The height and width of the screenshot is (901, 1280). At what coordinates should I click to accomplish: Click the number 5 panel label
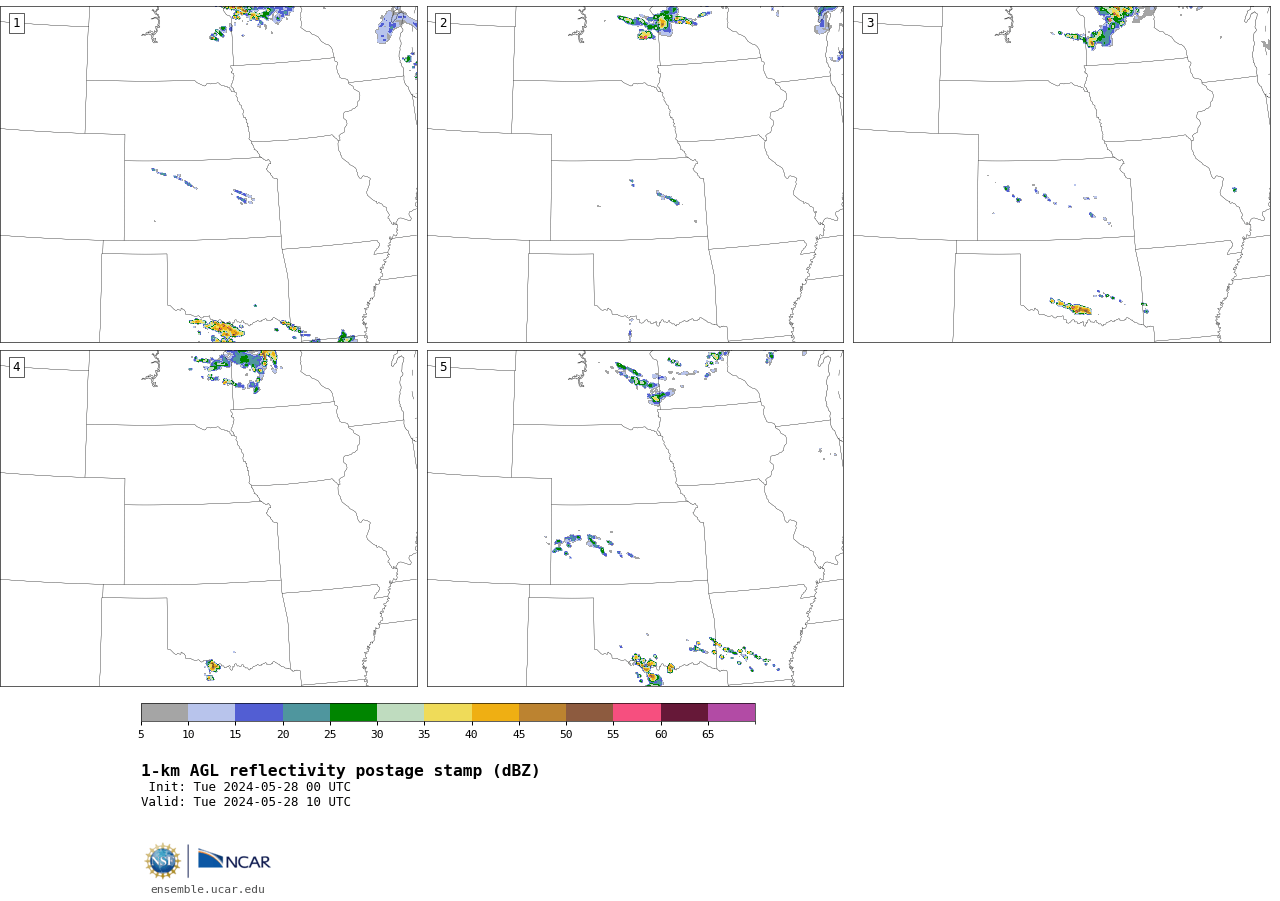pos(443,367)
